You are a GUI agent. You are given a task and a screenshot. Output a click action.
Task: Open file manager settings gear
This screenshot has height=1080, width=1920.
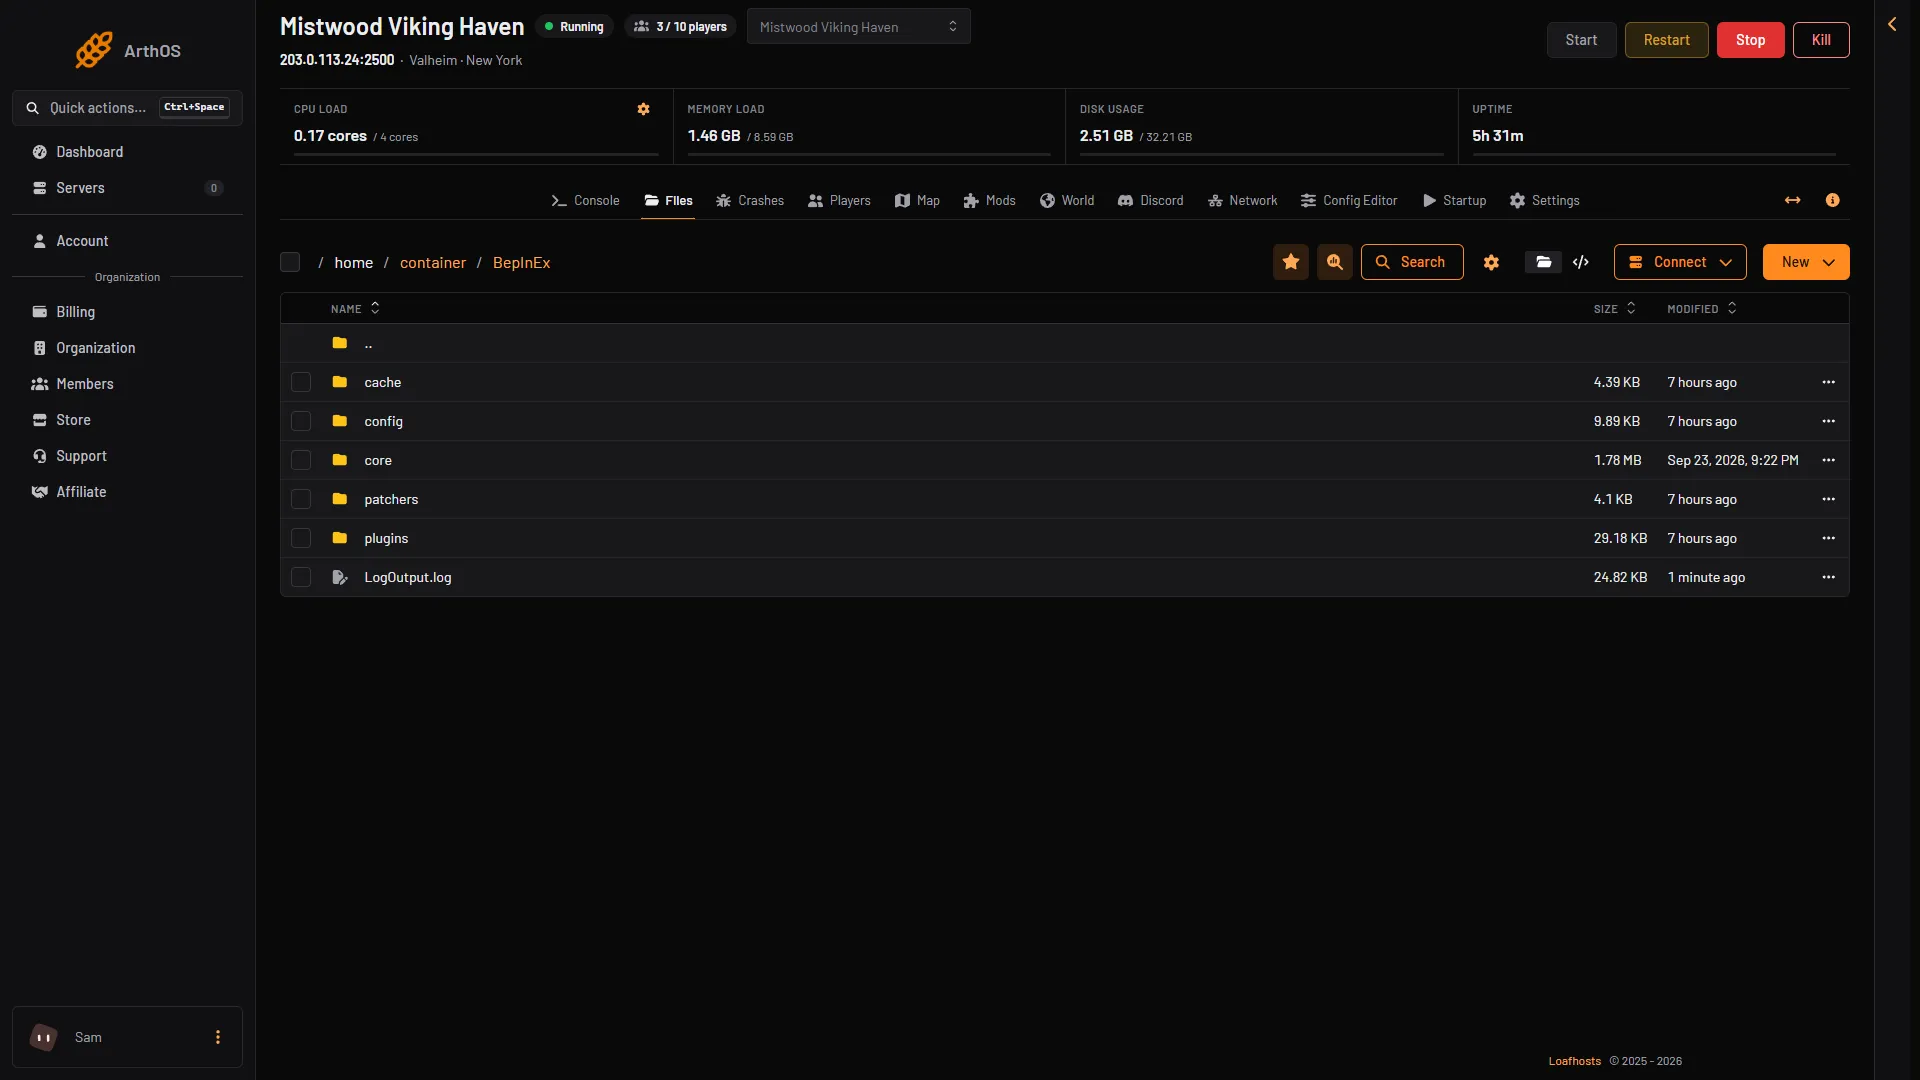click(x=1491, y=262)
